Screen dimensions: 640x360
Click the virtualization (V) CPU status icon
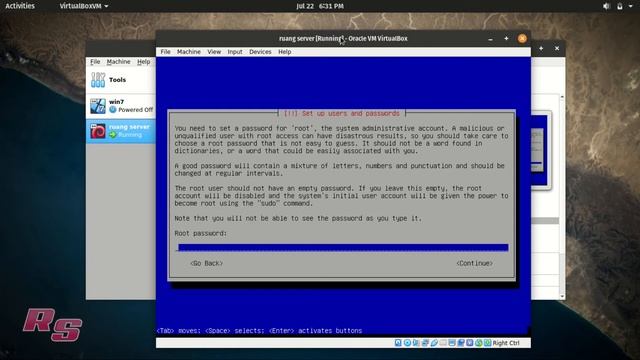(x=470, y=343)
